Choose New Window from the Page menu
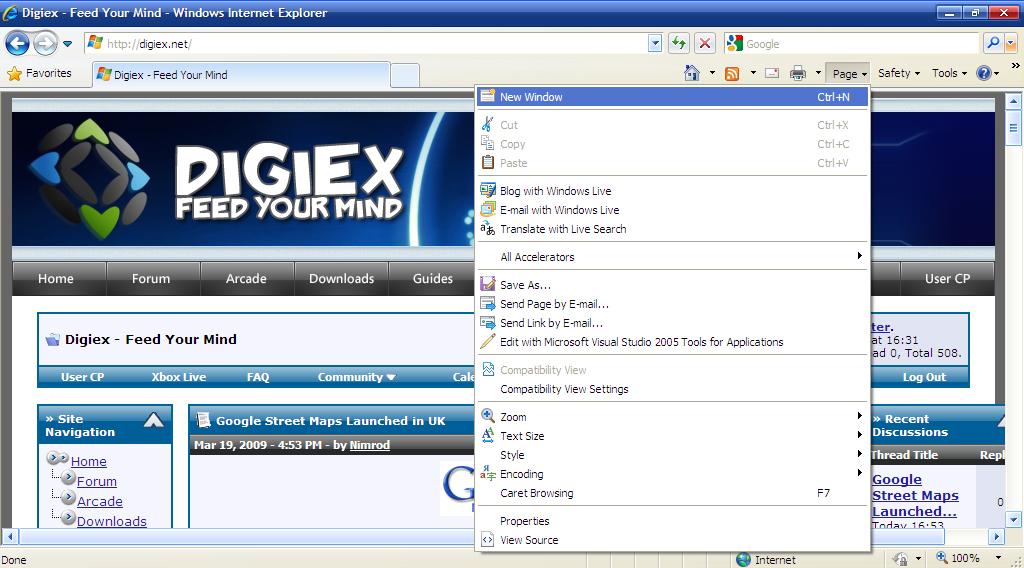Screen dimensions: 1024x568 pos(673,97)
